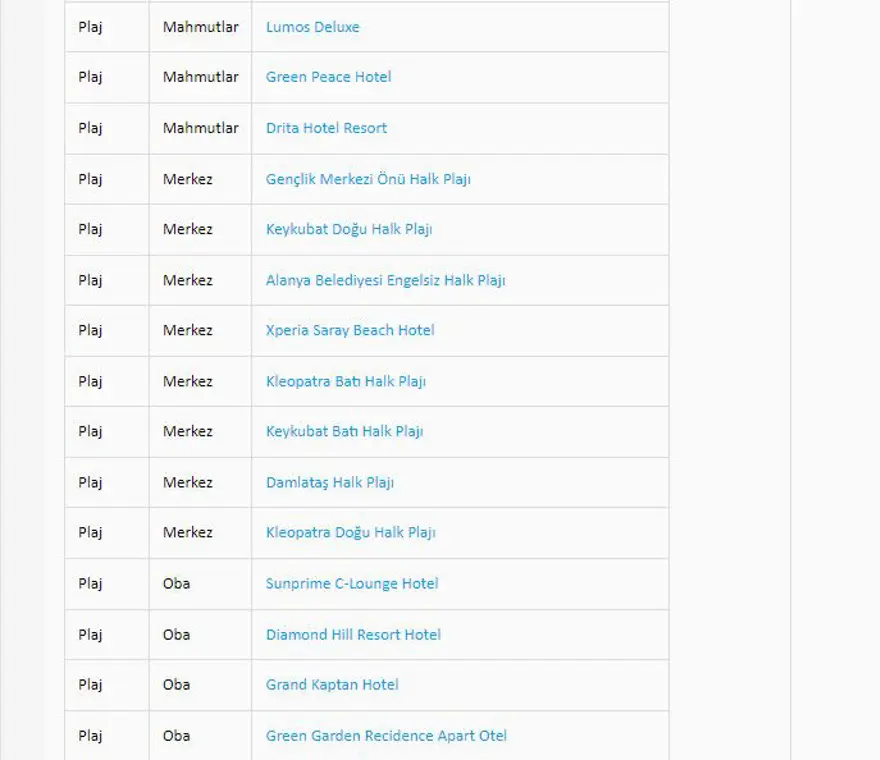Click Alanya Belediyesi Engelsiz Halk Plajı
Image resolution: width=880 pixels, height=760 pixels.
385,280
